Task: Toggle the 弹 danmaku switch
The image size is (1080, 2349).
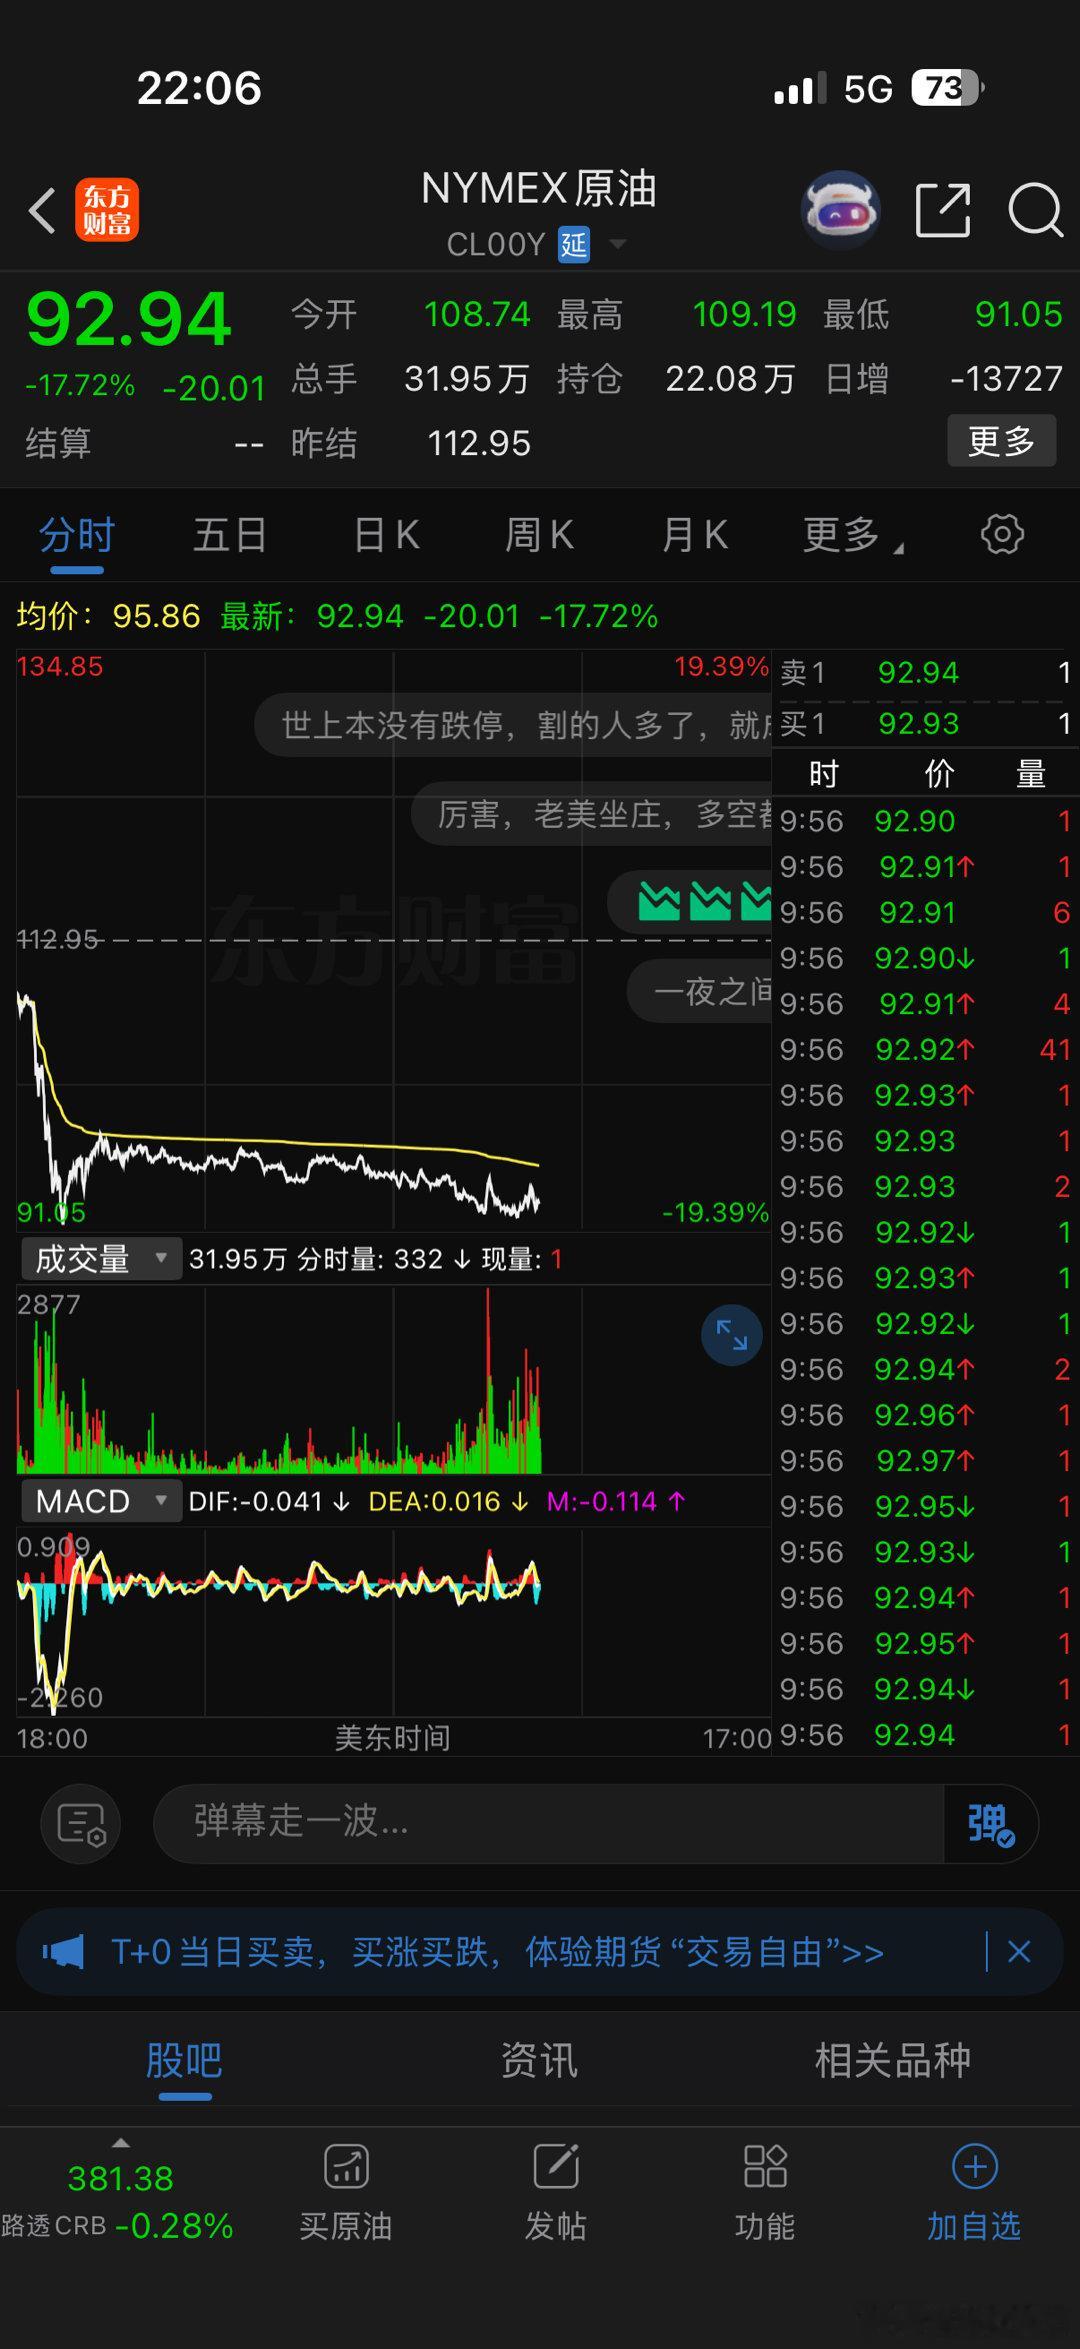Action: (990, 1823)
